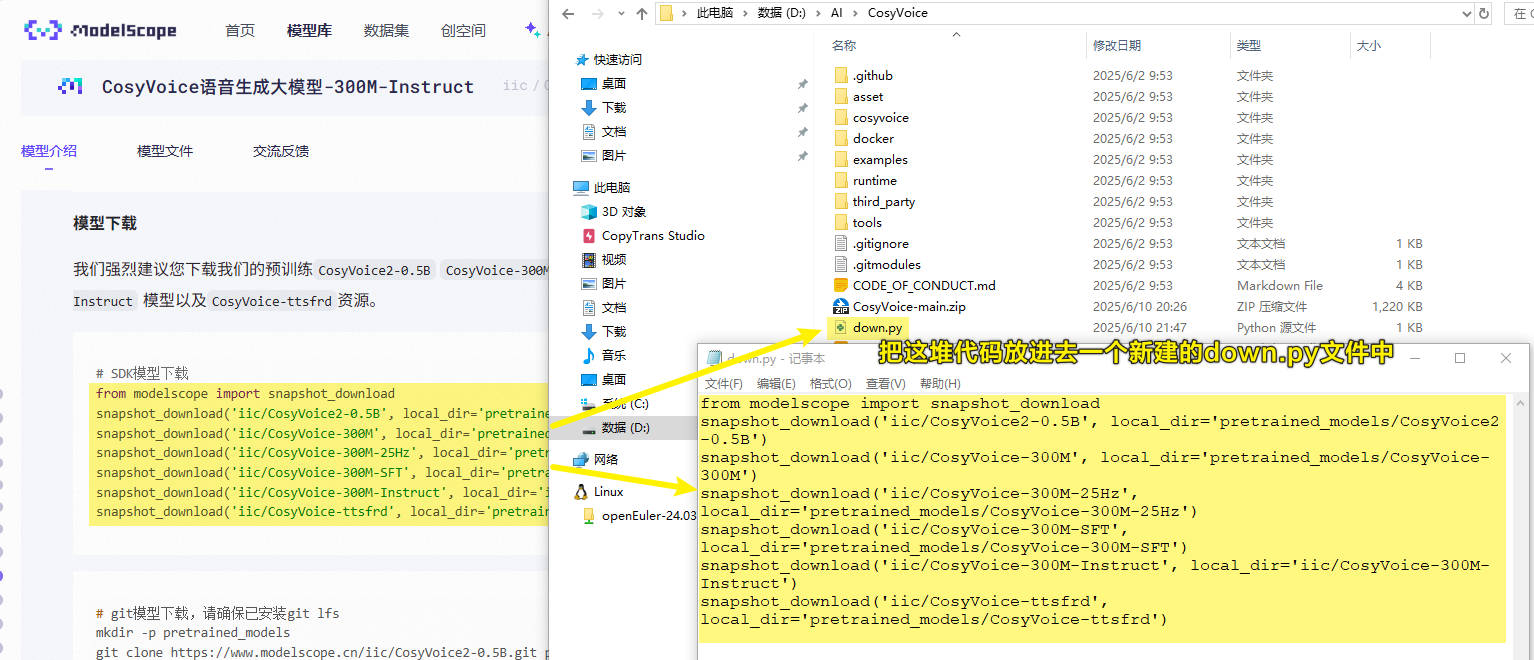
Task: Sort files by 修改日期 column
Action: point(1117,46)
